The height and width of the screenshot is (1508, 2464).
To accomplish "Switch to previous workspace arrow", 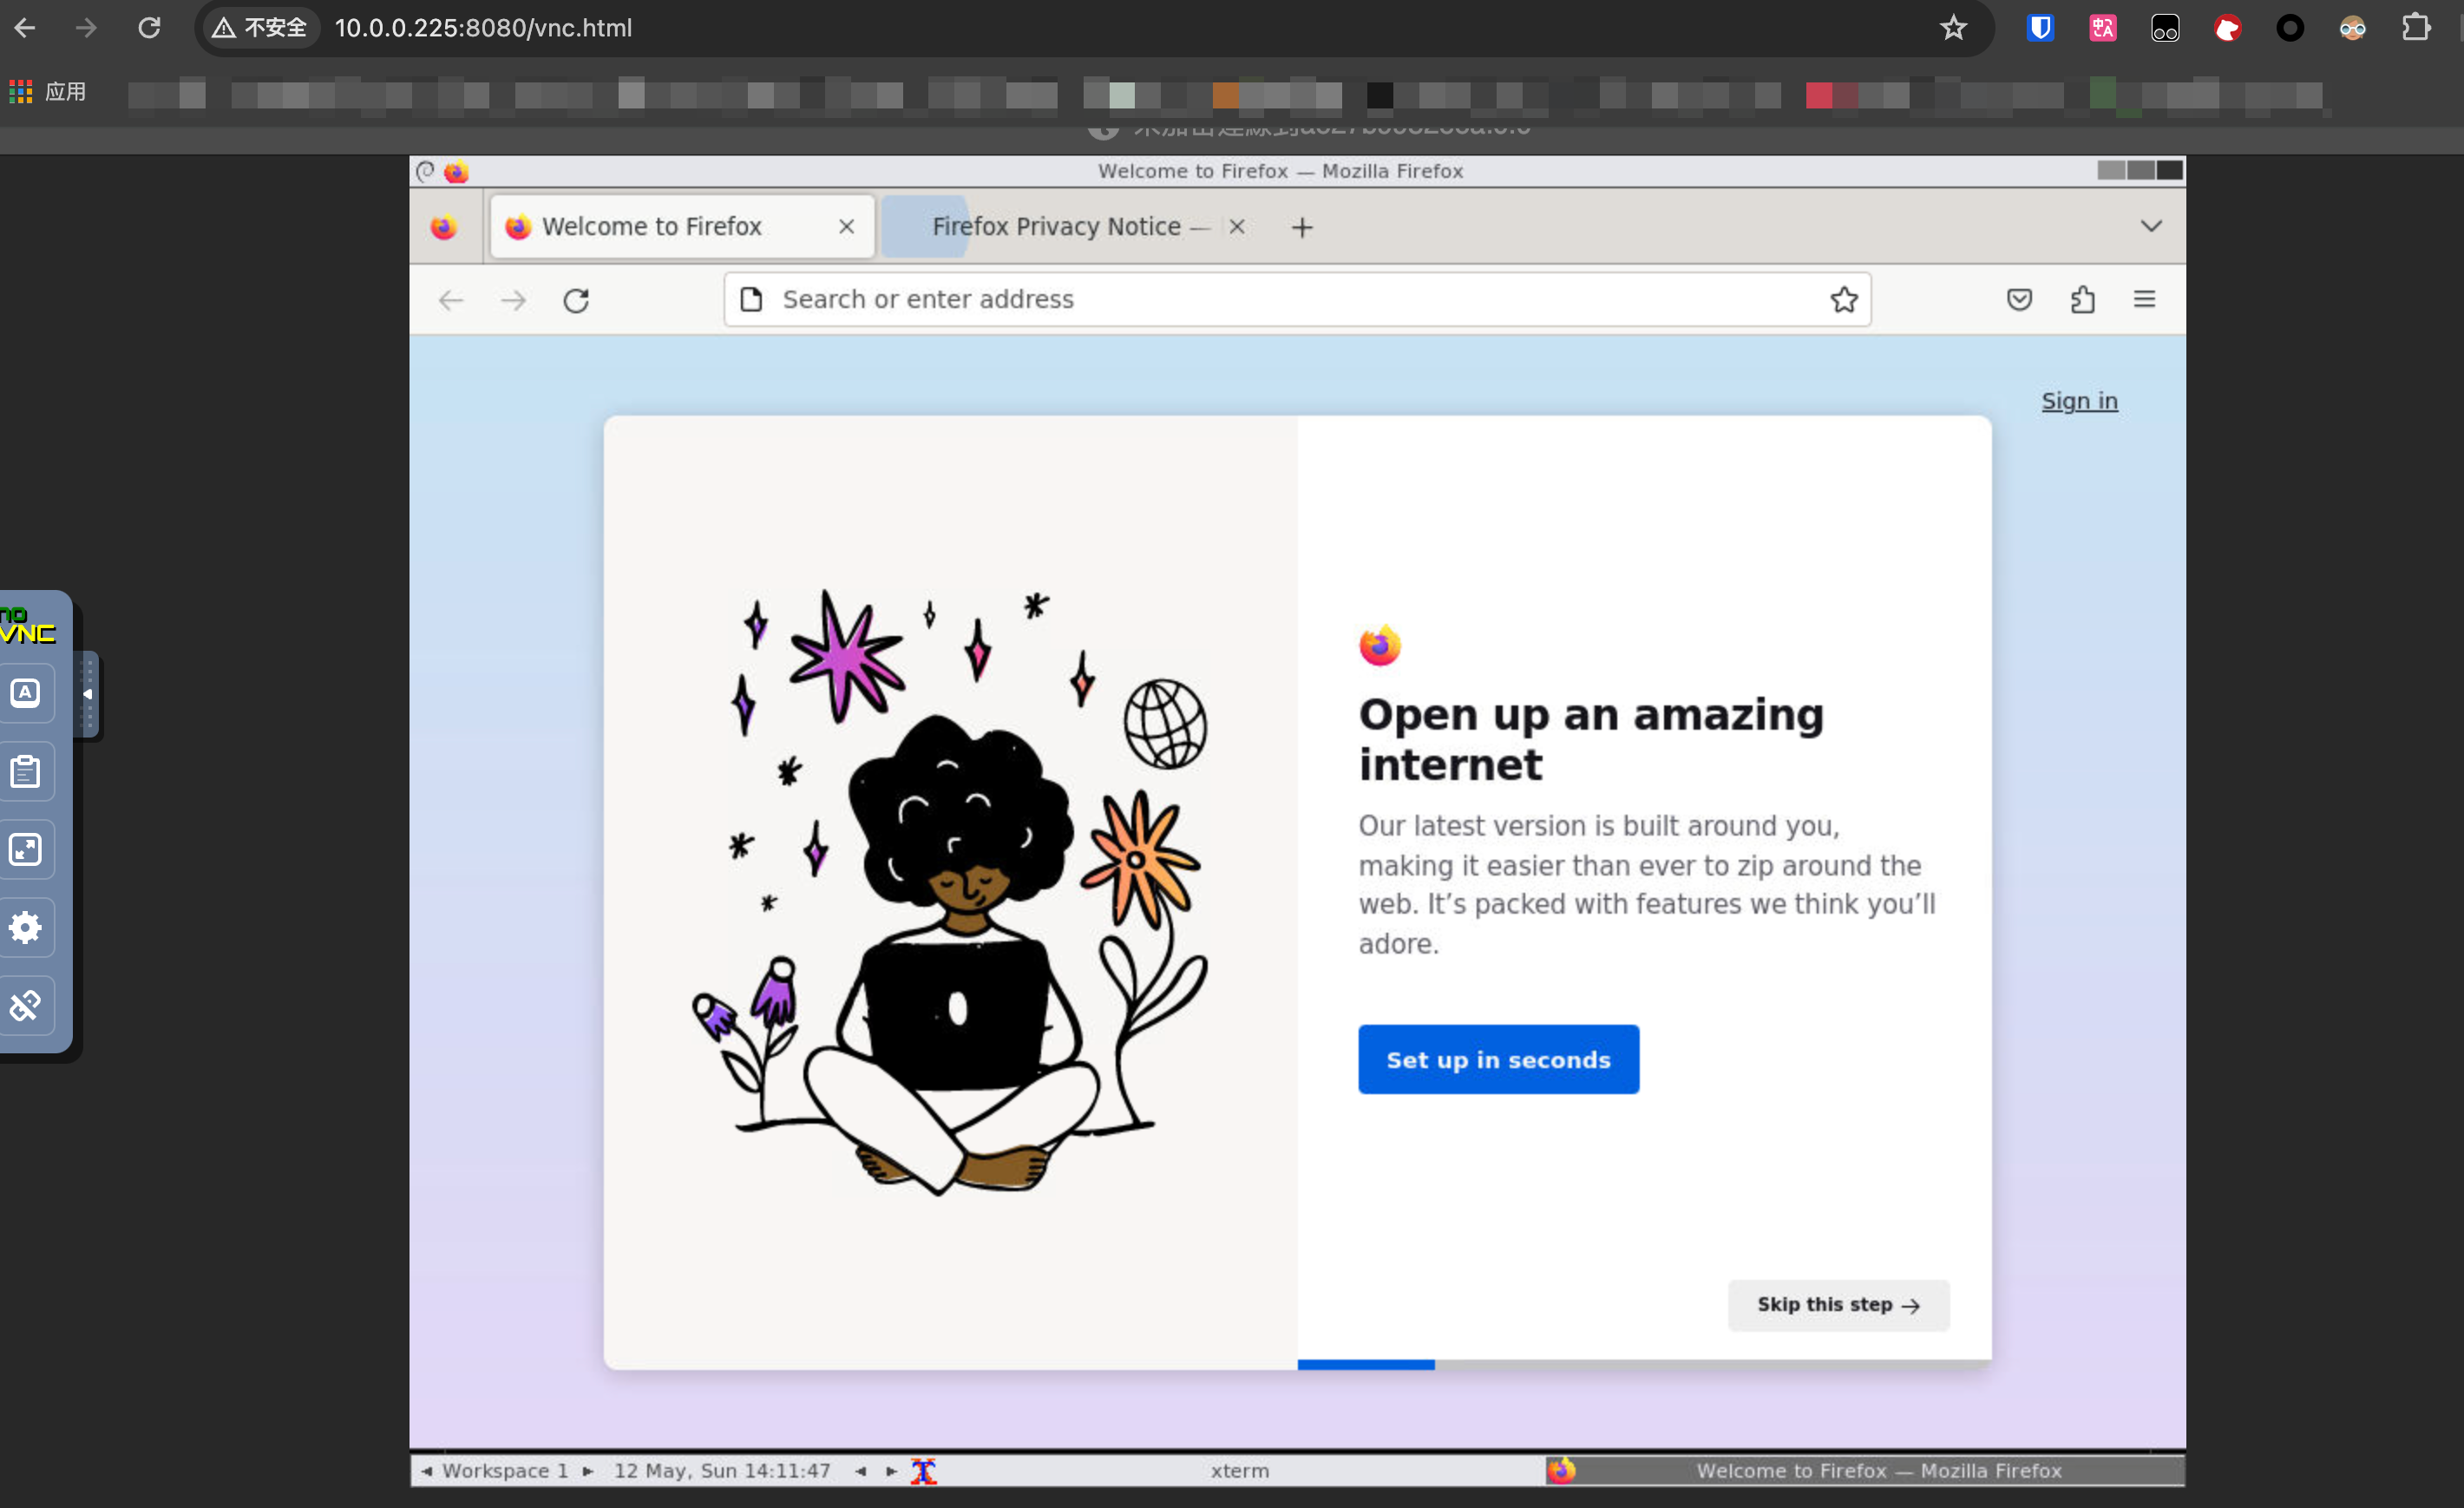I will [427, 1471].
